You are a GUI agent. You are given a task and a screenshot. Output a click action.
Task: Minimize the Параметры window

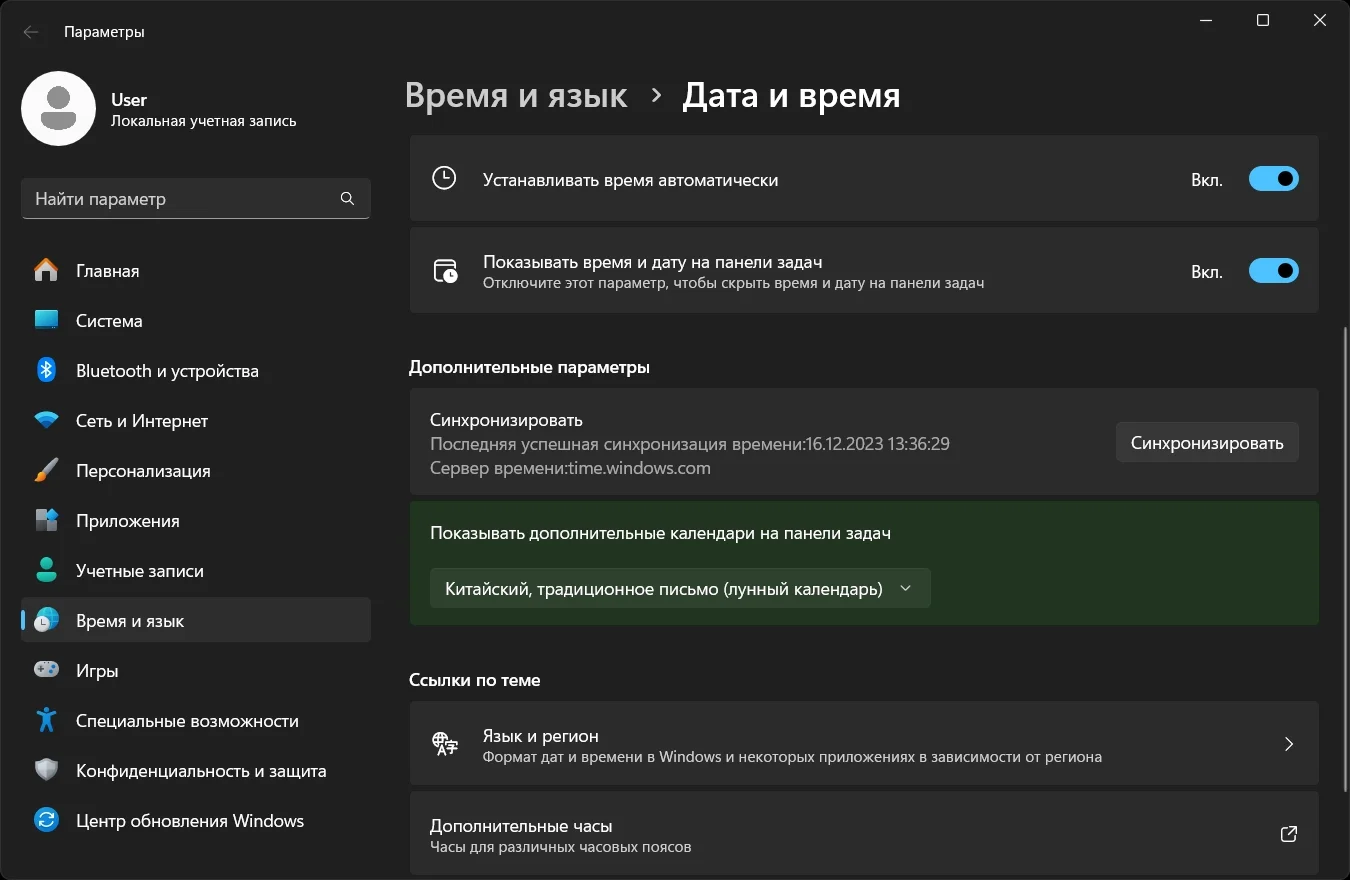1206,21
